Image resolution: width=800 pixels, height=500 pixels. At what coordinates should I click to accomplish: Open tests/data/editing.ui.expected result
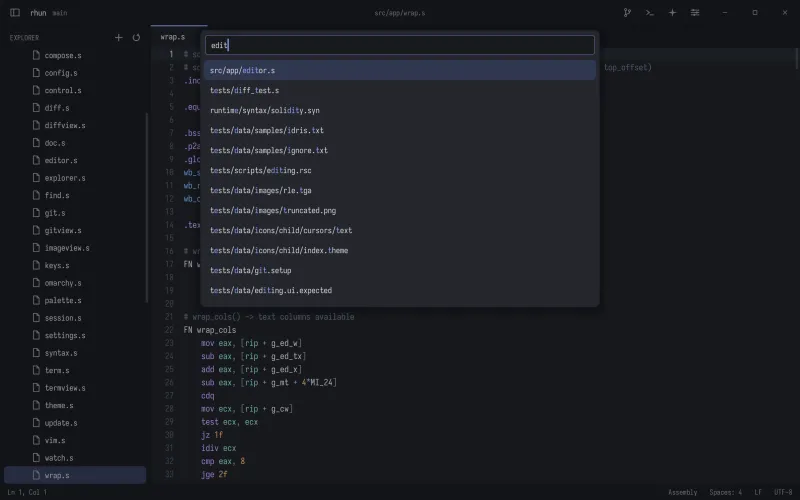tap(399, 290)
